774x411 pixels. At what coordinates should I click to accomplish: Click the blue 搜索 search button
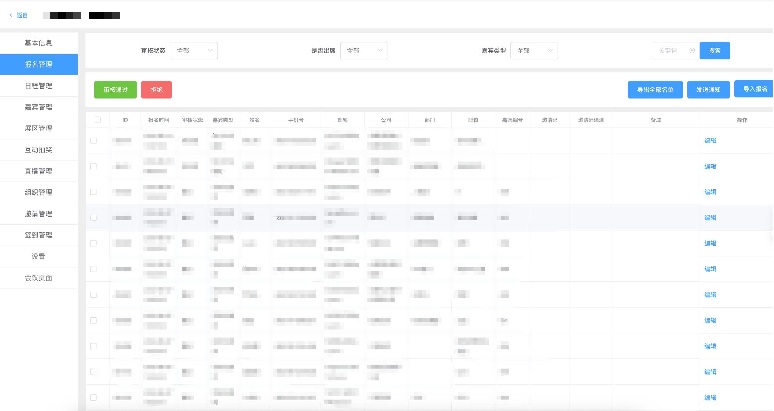tap(714, 49)
